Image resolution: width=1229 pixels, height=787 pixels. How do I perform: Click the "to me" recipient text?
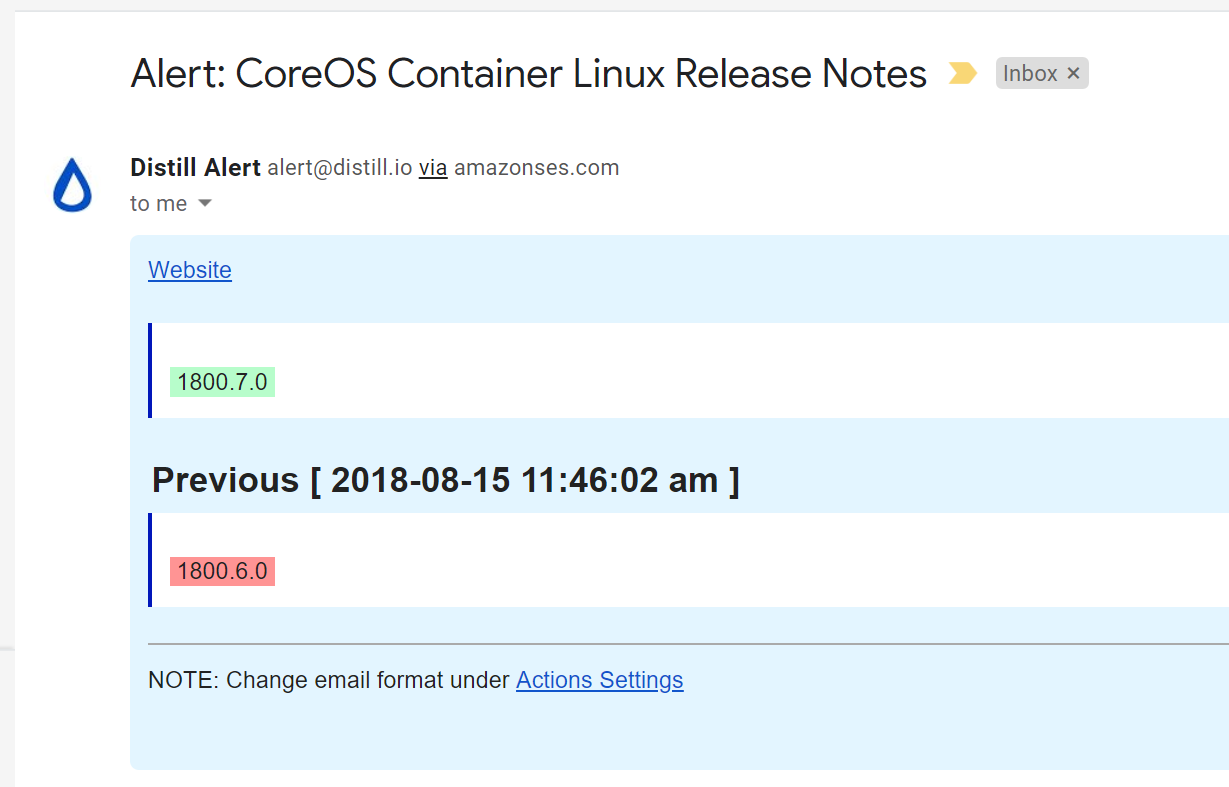[158, 204]
